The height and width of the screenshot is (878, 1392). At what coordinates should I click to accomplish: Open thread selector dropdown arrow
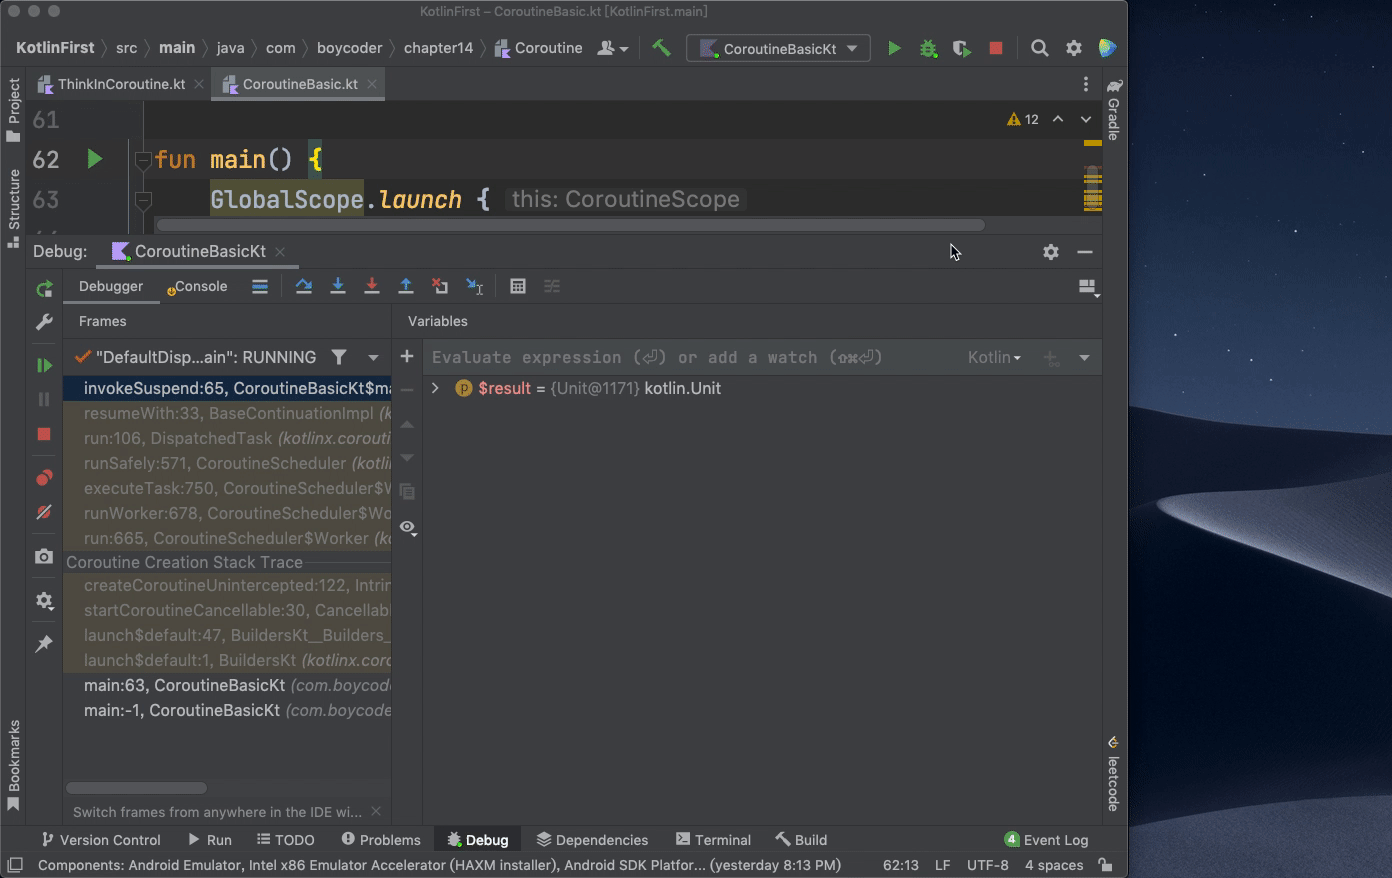[373, 357]
